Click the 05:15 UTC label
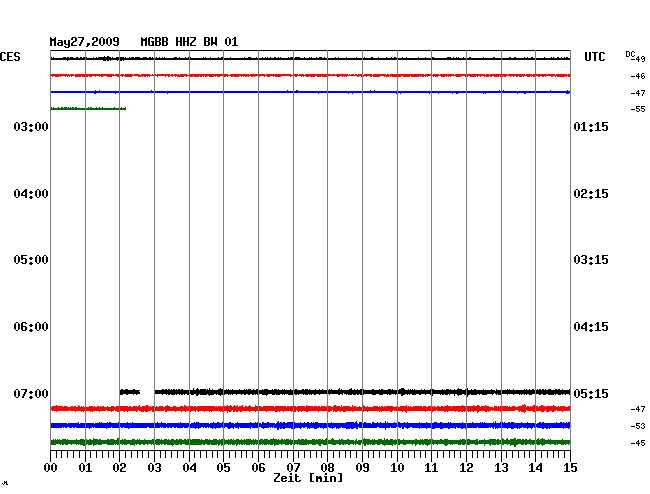 click(591, 393)
